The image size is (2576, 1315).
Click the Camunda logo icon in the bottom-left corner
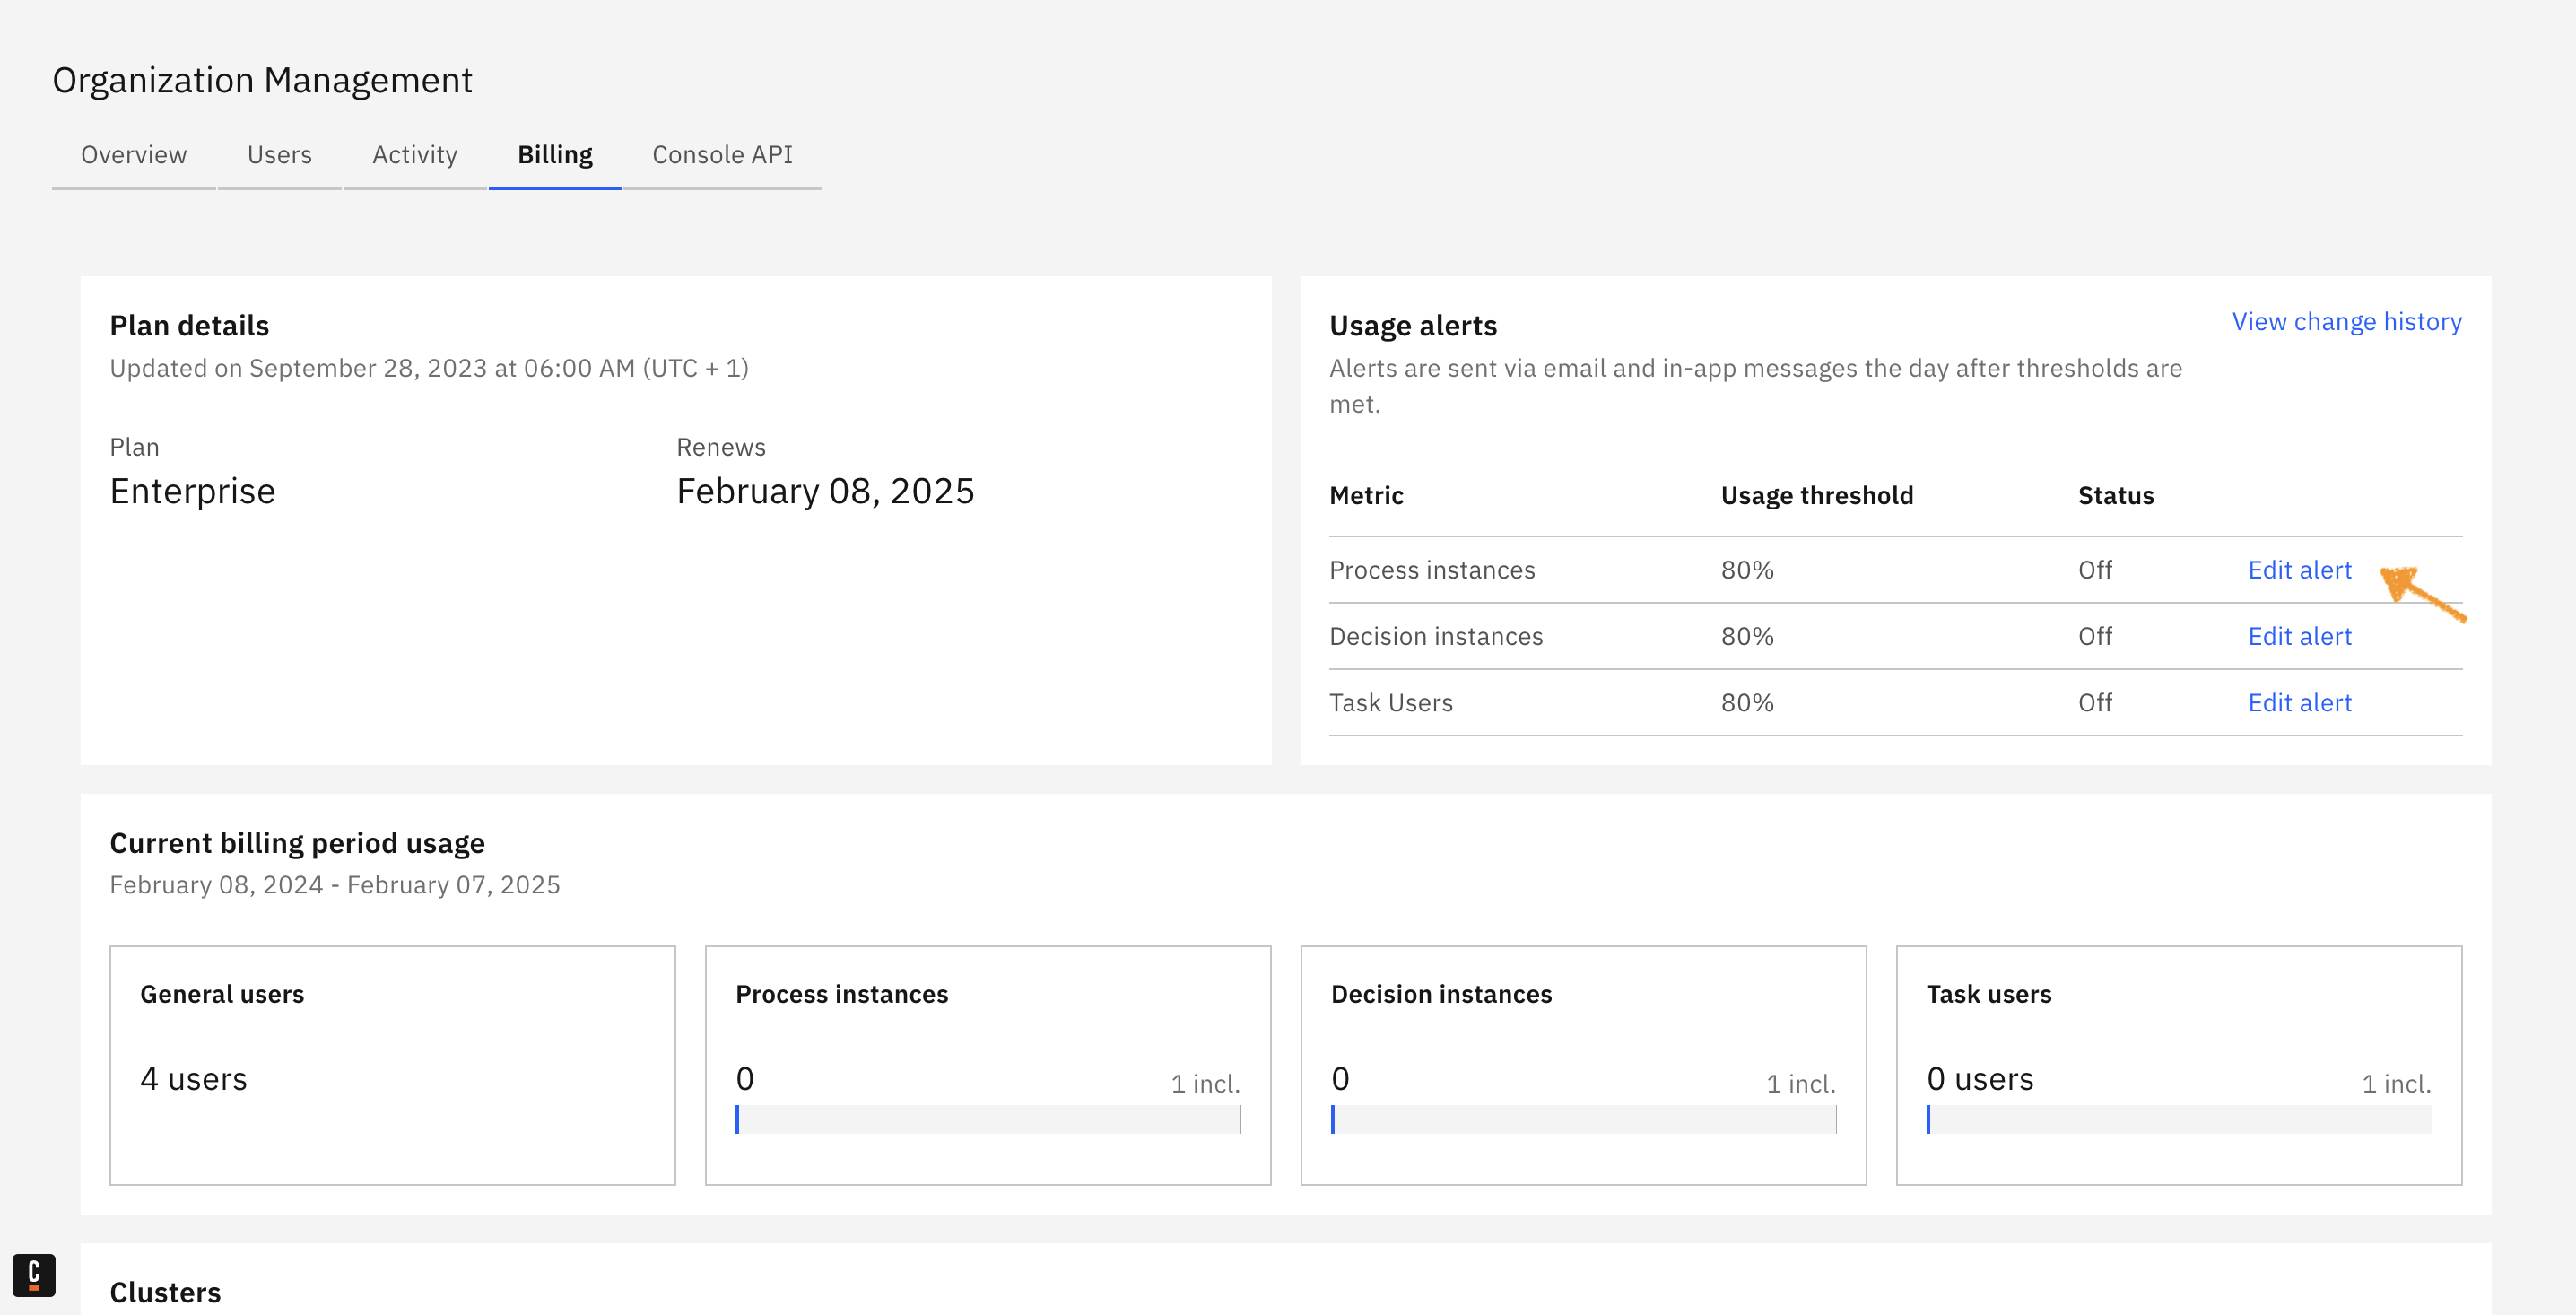(34, 1274)
